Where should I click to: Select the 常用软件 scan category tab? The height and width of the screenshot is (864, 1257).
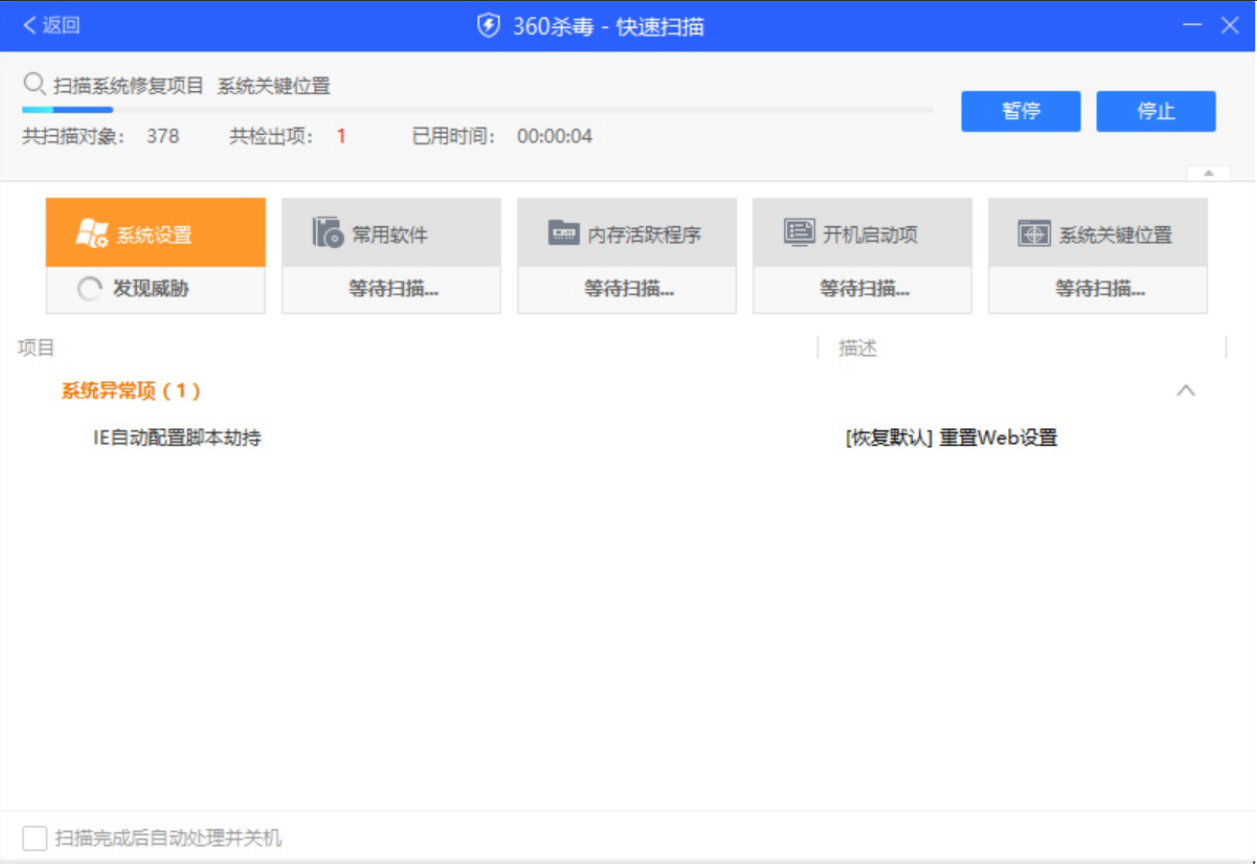point(391,233)
